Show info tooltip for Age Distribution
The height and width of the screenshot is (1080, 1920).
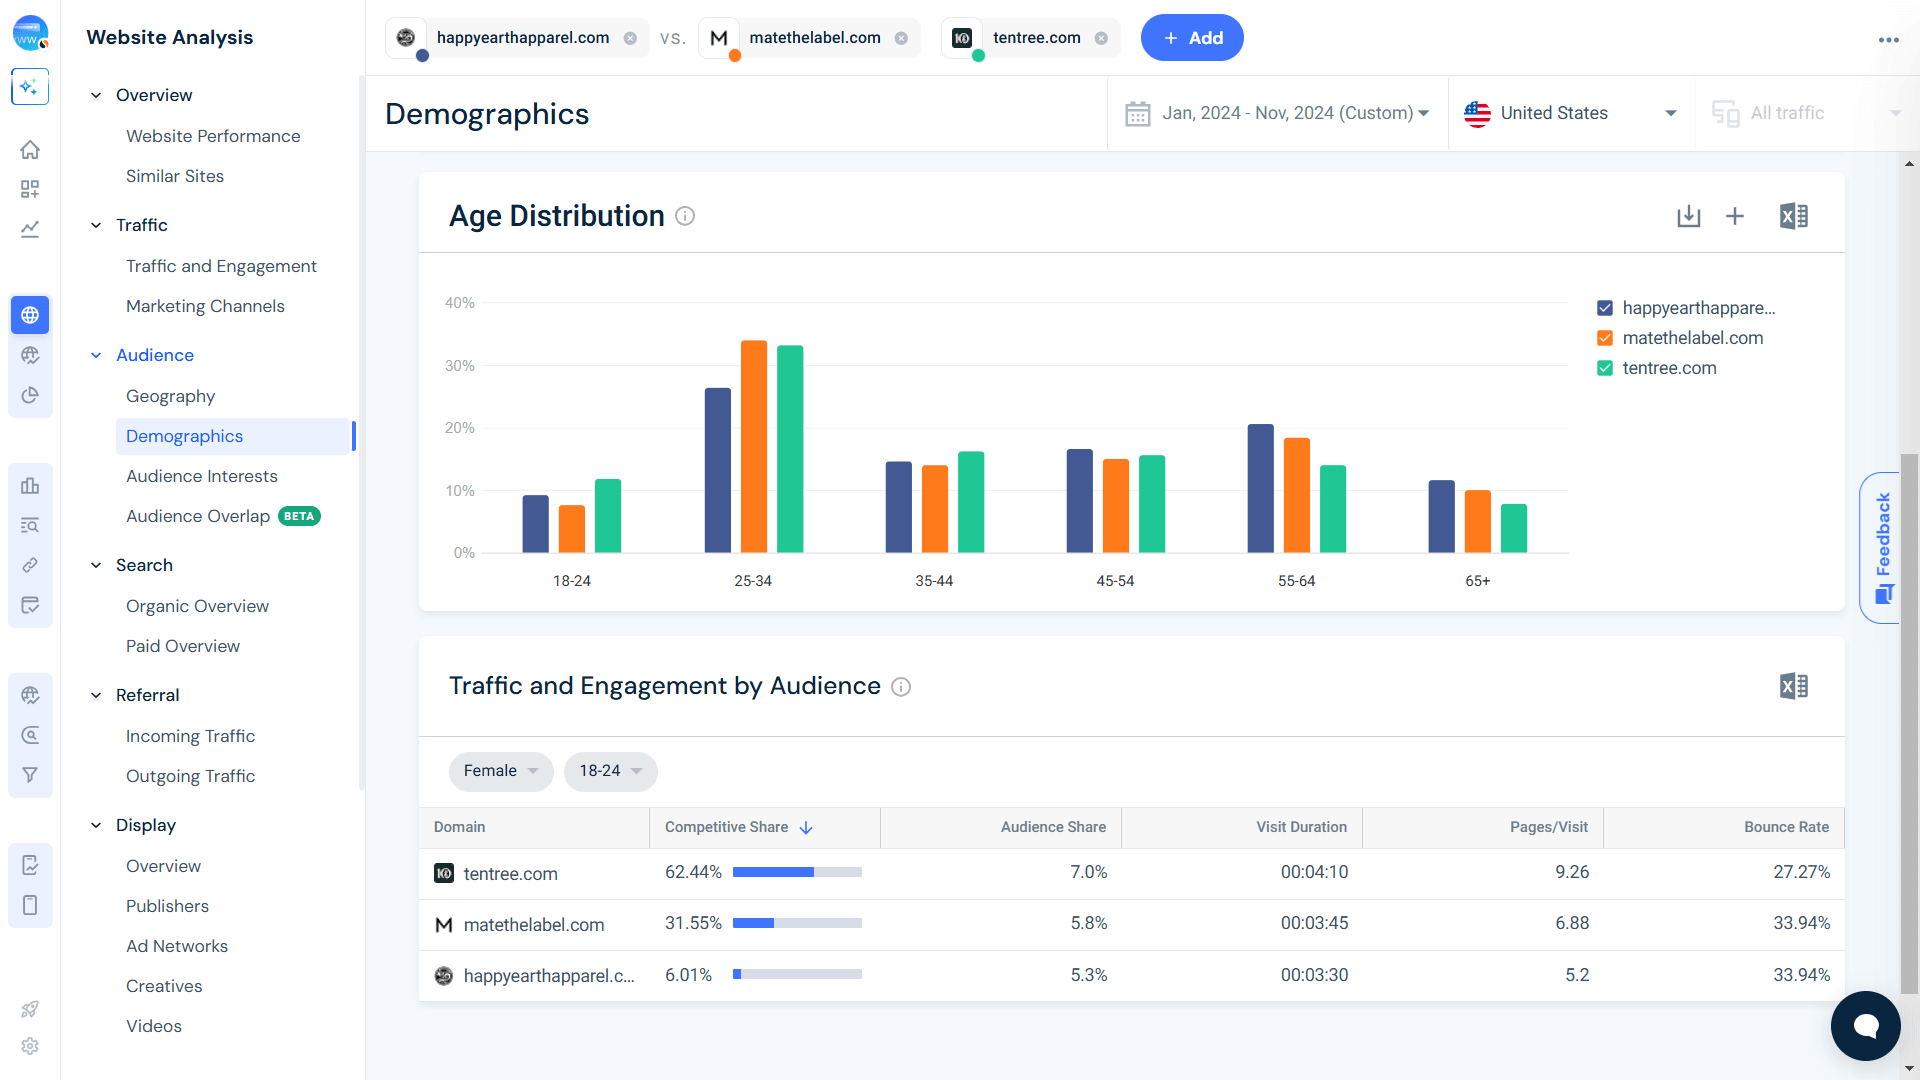point(685,216)
